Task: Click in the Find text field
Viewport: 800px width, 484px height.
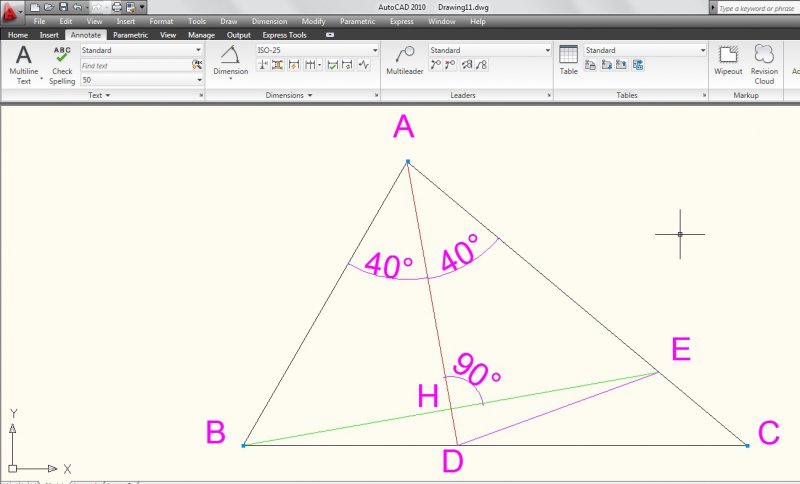Action: tap(135, 65)
